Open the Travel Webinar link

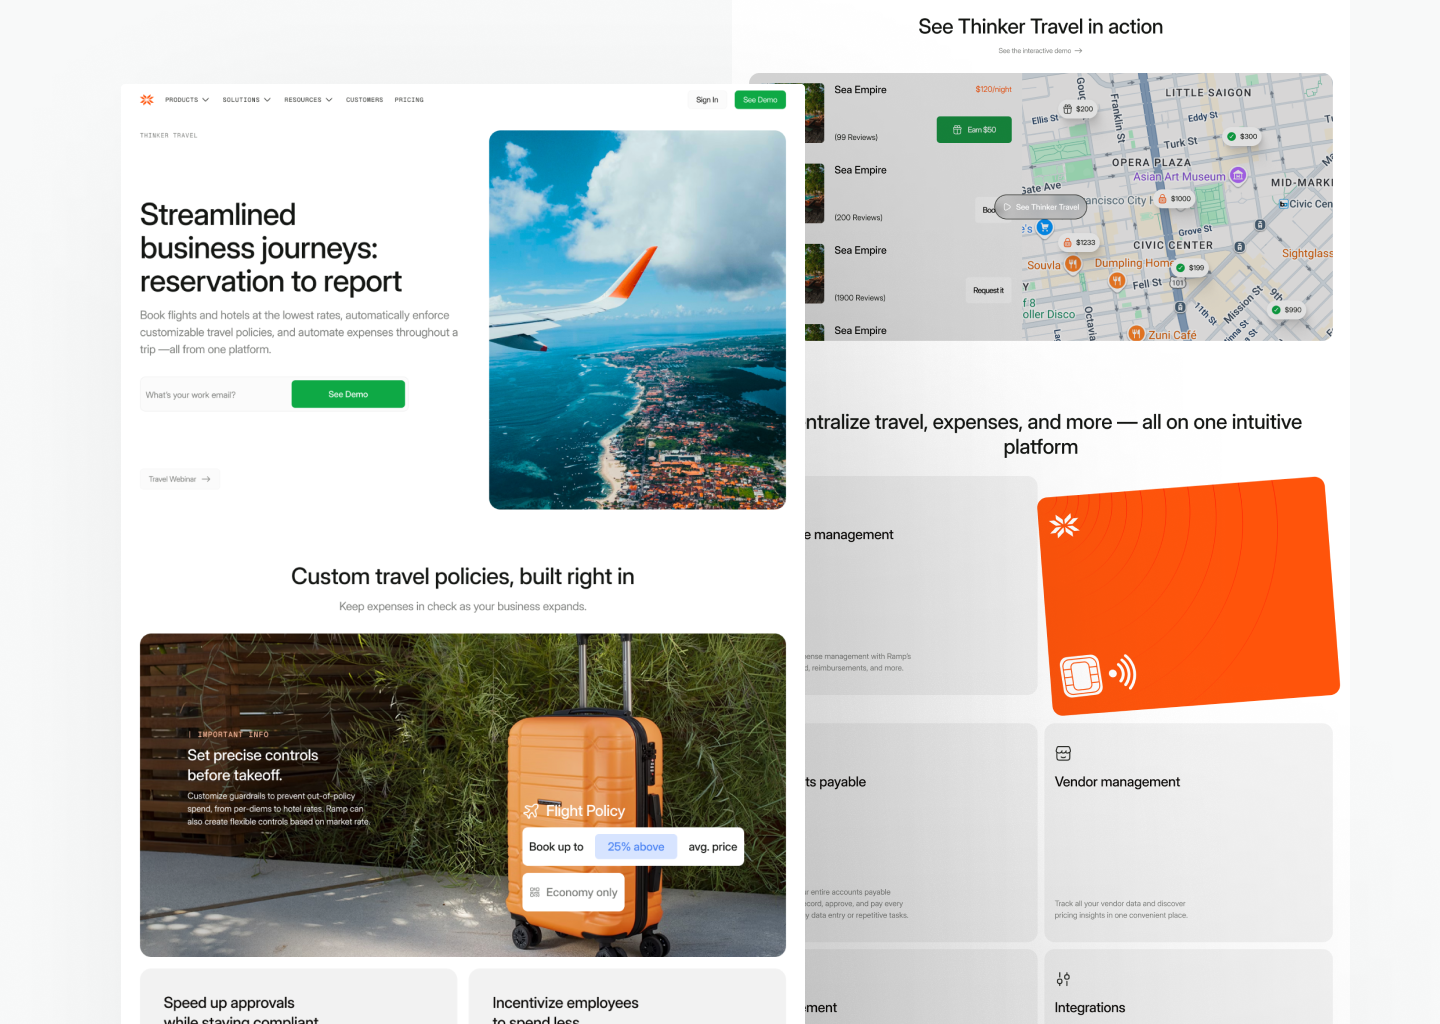pyautogui.click(x=180, y=479)
